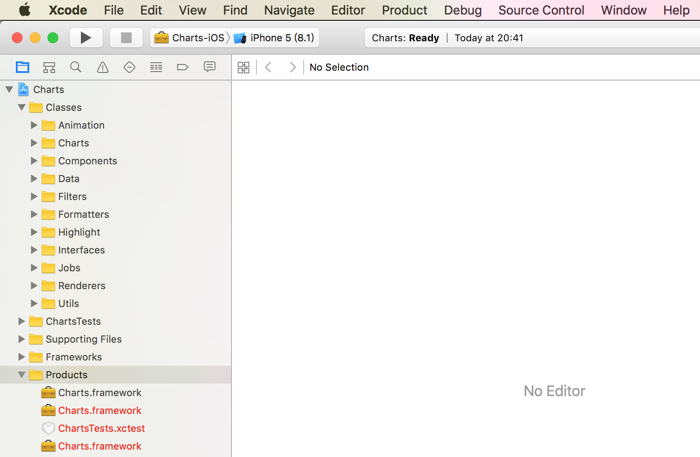Collapse the Charts project root triangle
Screen dimensions: 700x457
coord(9,89)
